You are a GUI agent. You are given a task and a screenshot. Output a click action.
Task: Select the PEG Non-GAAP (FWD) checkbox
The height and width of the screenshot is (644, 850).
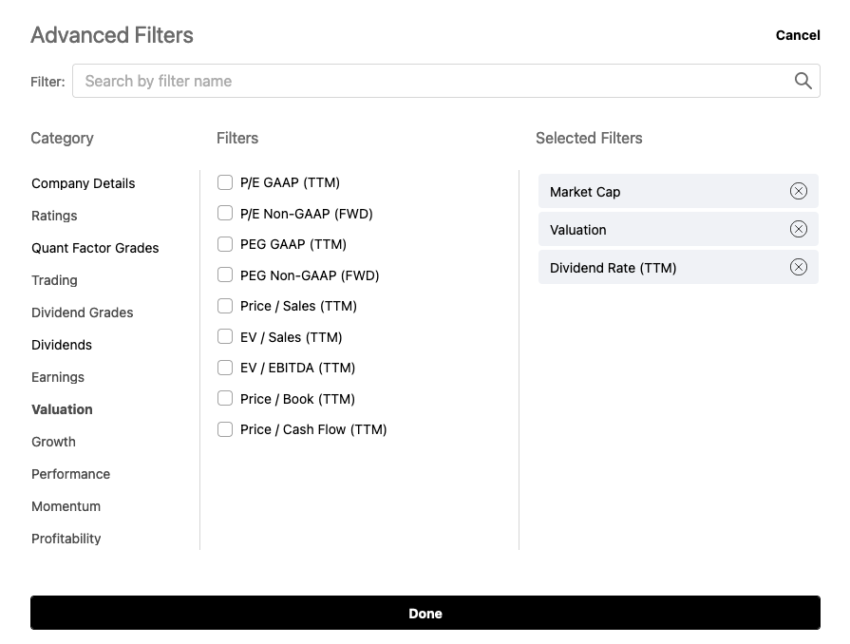tap(225, 275)
